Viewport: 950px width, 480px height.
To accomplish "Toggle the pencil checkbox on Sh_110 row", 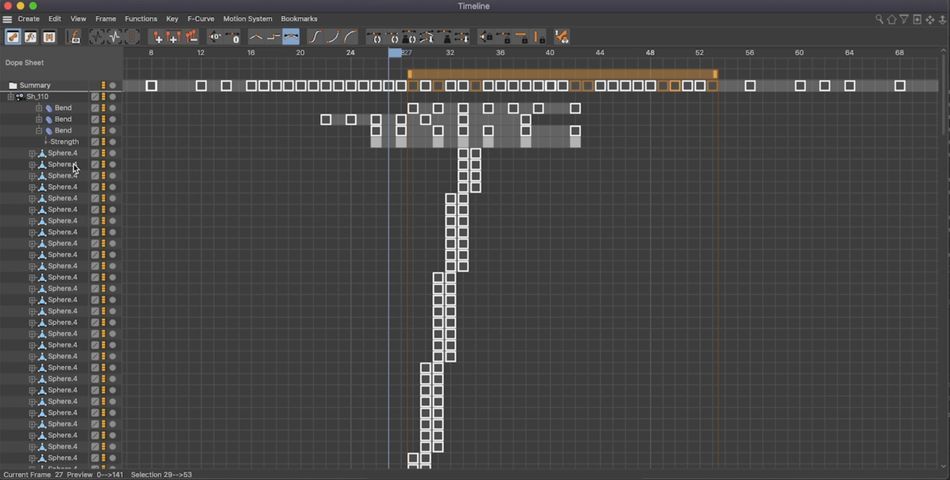I will click(95, 97).
